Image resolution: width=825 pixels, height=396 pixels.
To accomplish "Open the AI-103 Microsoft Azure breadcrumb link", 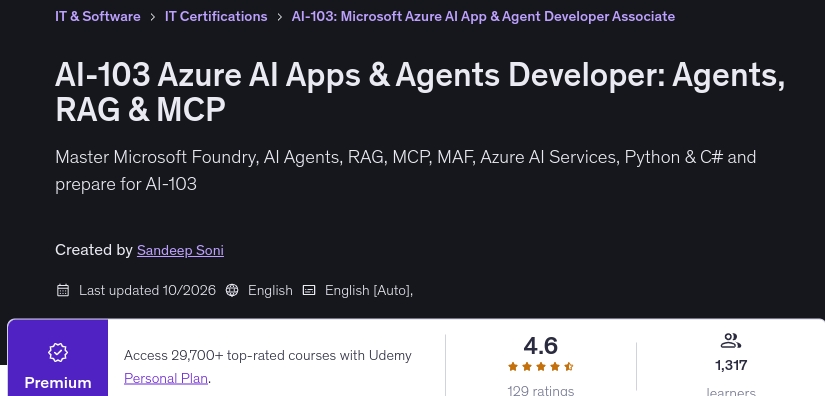I will point(483,16).
